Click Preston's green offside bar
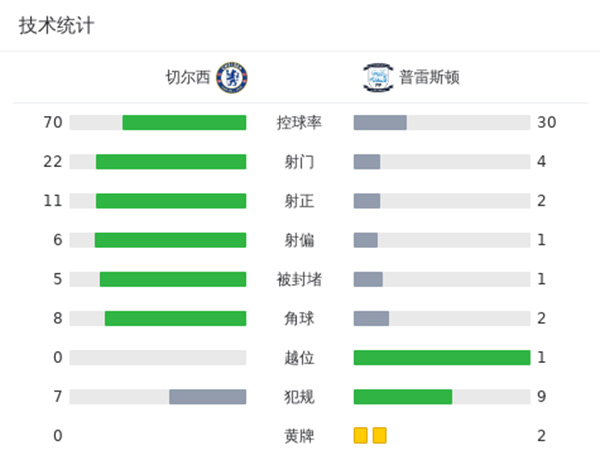 click(x=441, y=358)
